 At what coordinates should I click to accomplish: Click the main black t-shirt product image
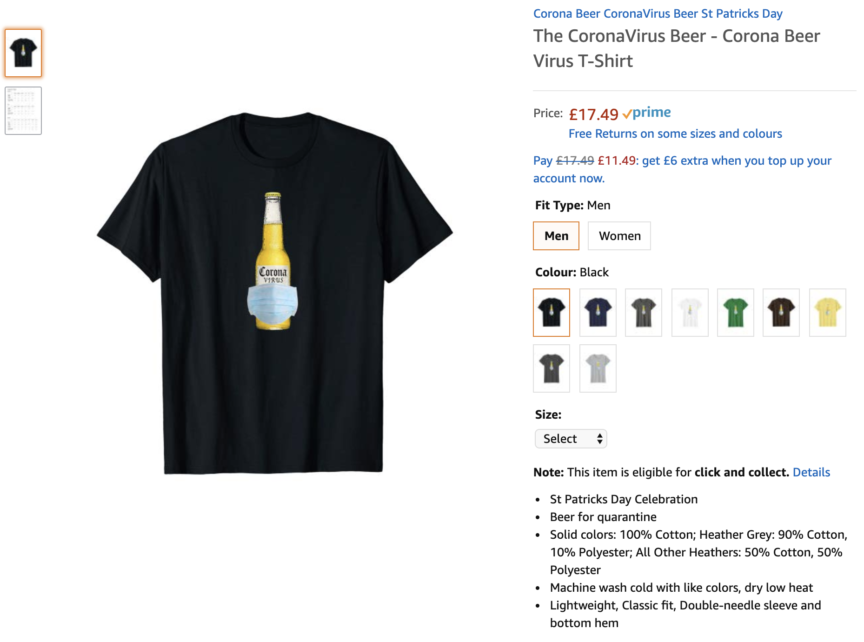click(274, 293)
